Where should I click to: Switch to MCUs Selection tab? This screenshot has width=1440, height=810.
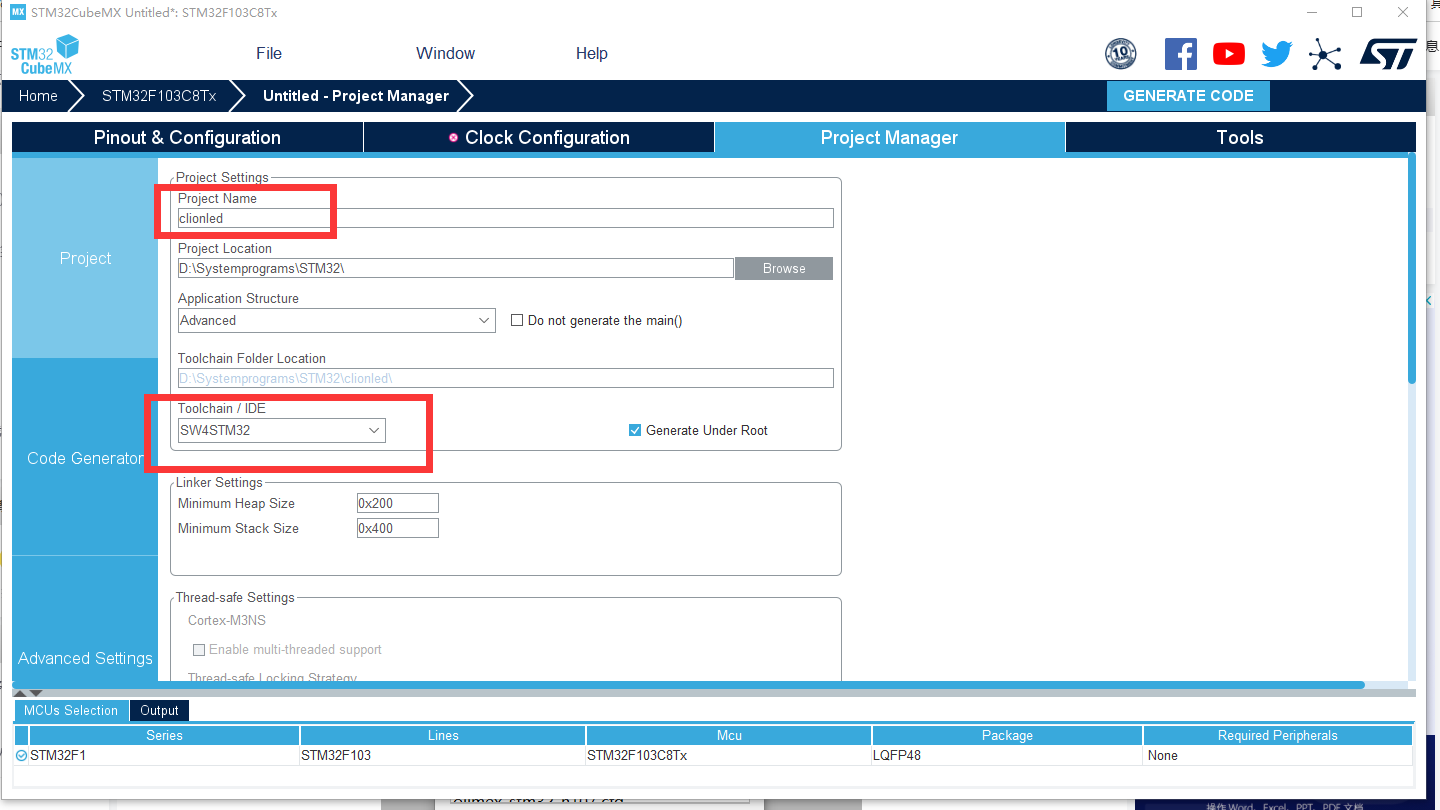[71, 711]
